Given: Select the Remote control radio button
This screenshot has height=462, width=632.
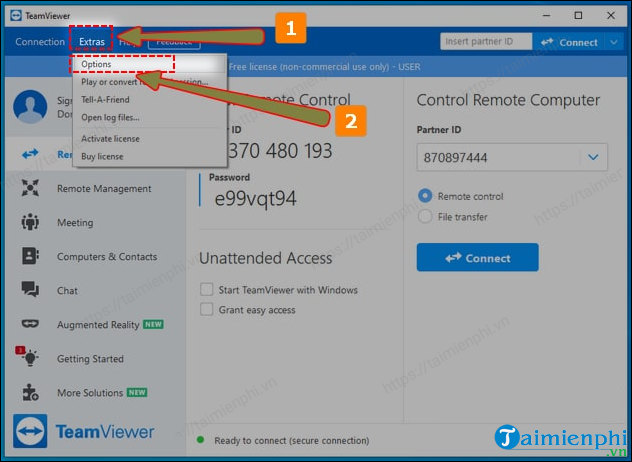Looking at the screenshot, I should click(x=425, y=196).
